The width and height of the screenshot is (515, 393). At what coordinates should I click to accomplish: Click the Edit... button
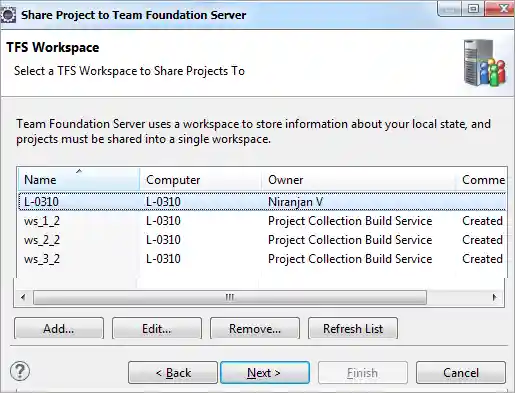coord(157,329)
